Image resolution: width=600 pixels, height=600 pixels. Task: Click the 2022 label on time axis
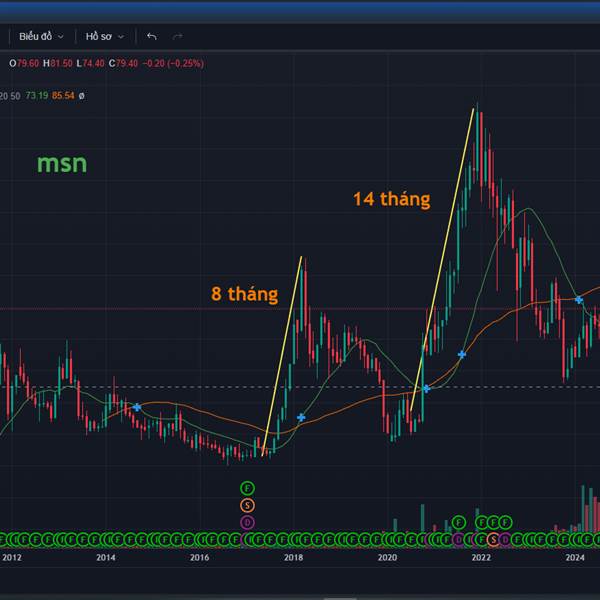pos(481,558)
